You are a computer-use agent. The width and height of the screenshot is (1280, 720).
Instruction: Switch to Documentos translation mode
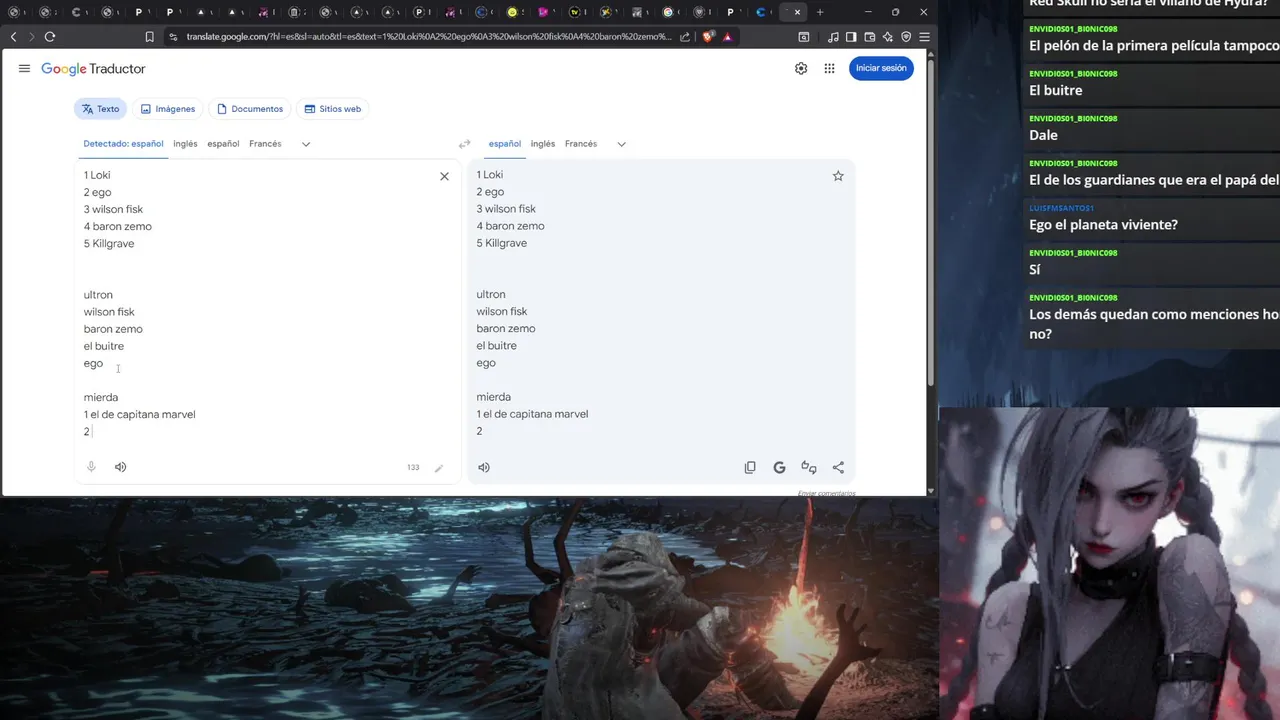click(250, 109)
